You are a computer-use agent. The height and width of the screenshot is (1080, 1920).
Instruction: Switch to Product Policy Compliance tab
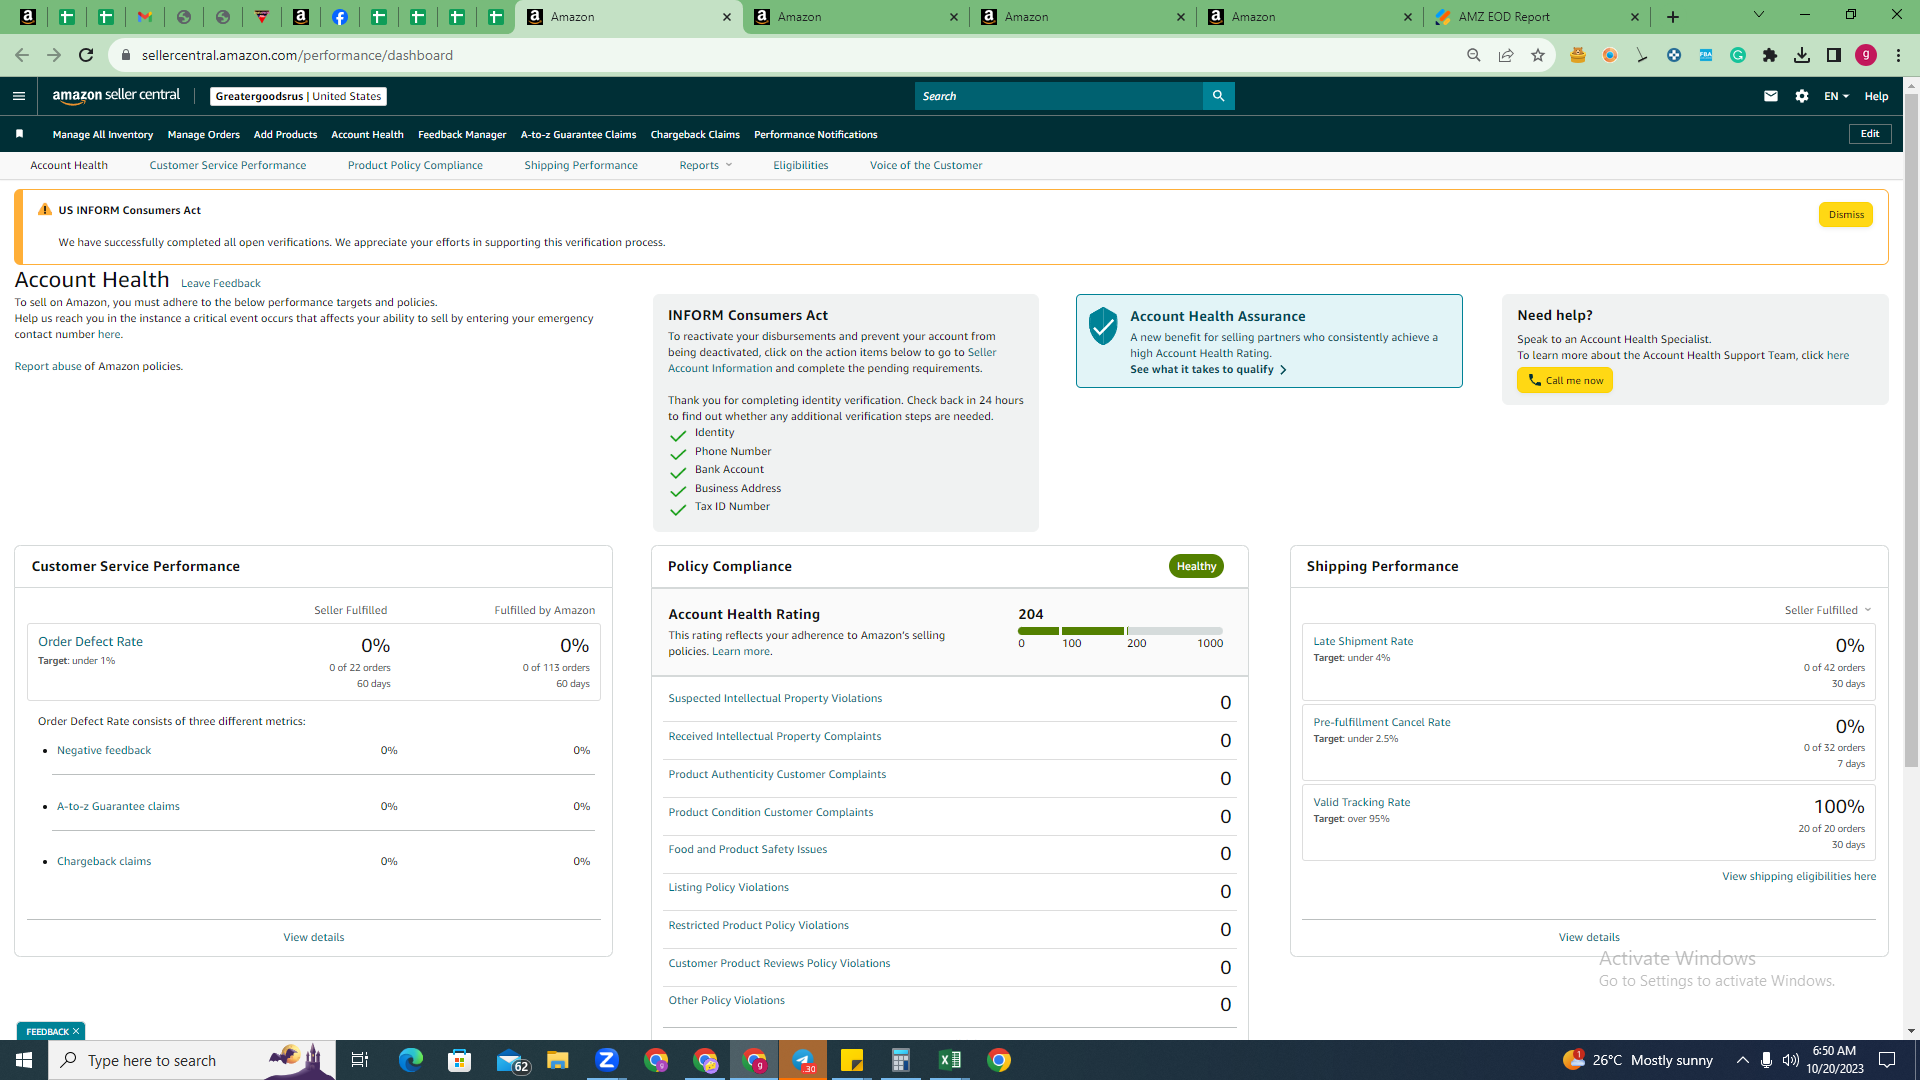(x=415, y=165)
